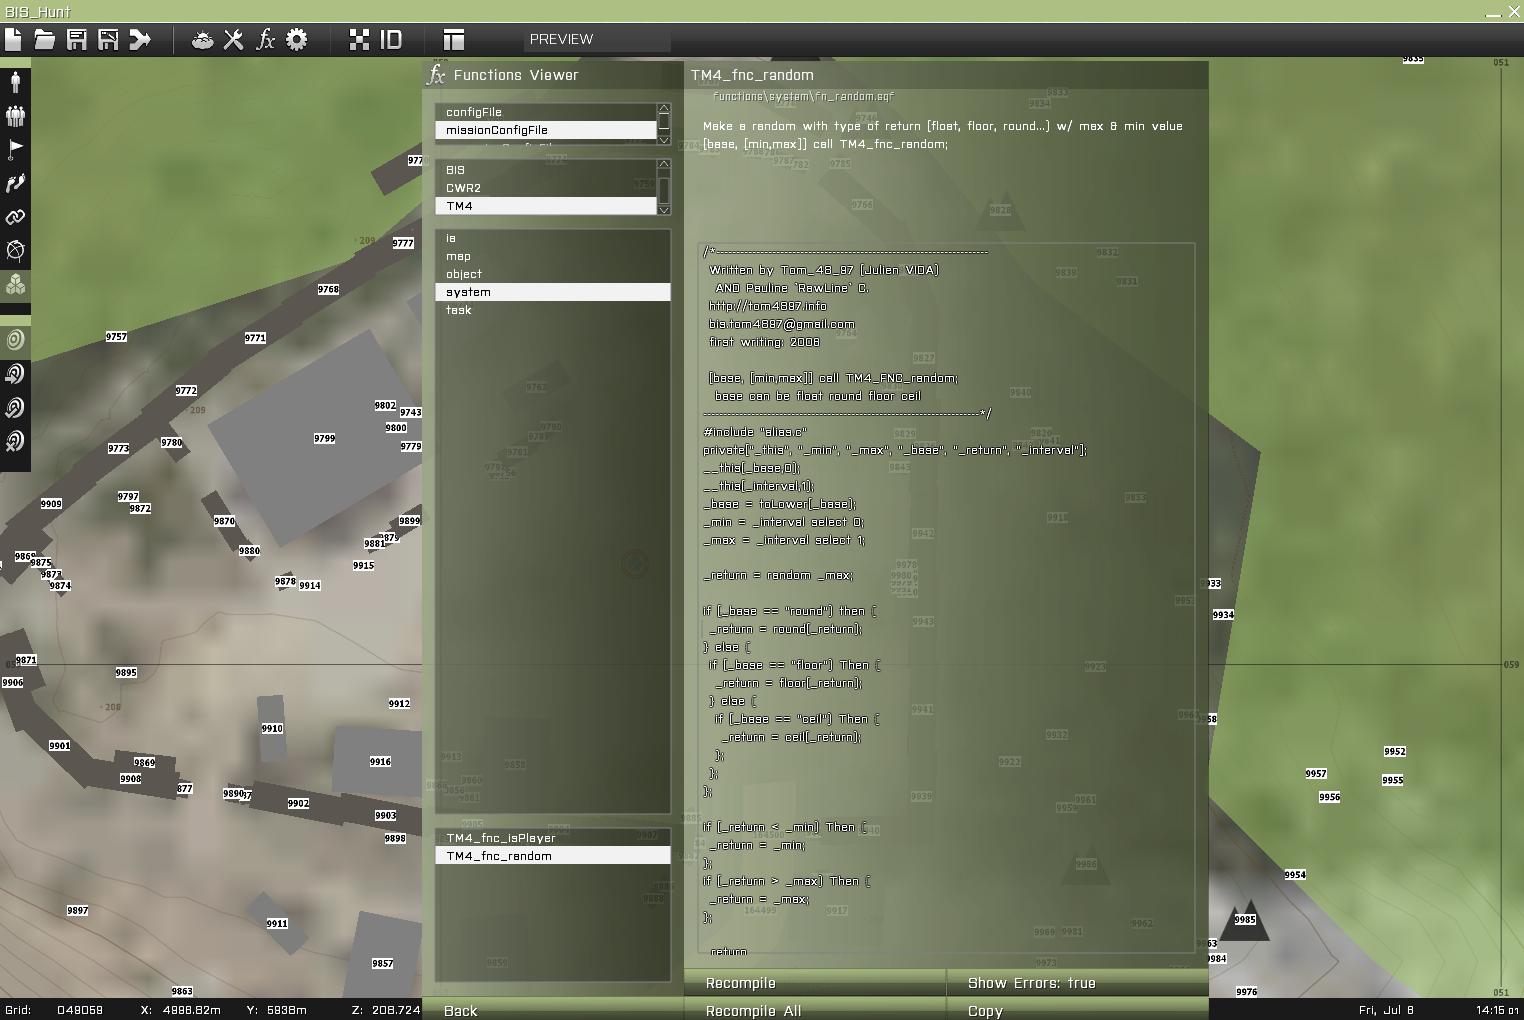The height and width of the screenshot is (1020, 1524).
Task: Select missionConfigFile source
Action: point(546,130)
